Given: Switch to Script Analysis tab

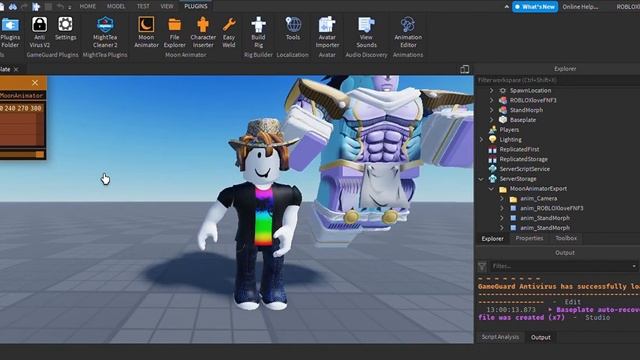Looking at the screenshot, I should pyautogui.click(x=500, y=337).
